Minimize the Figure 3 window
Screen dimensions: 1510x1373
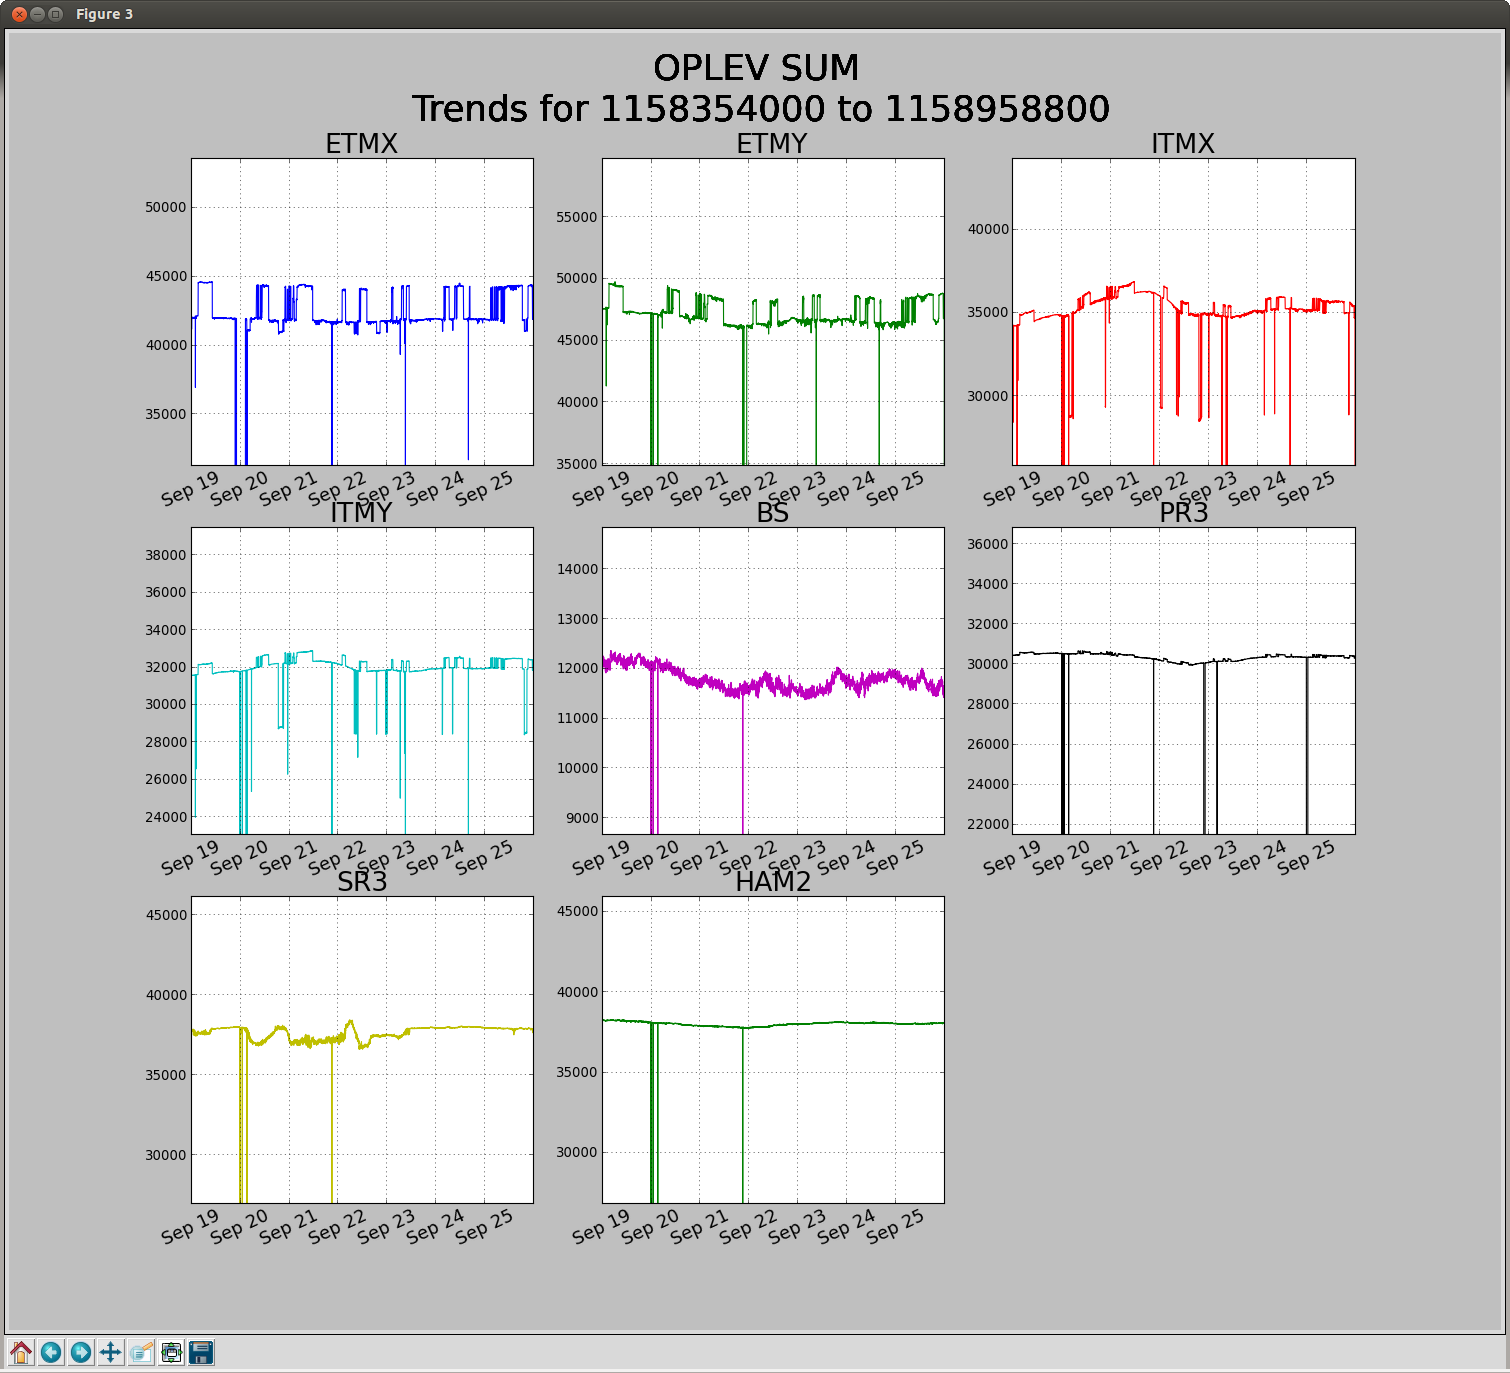coord(37,14)
